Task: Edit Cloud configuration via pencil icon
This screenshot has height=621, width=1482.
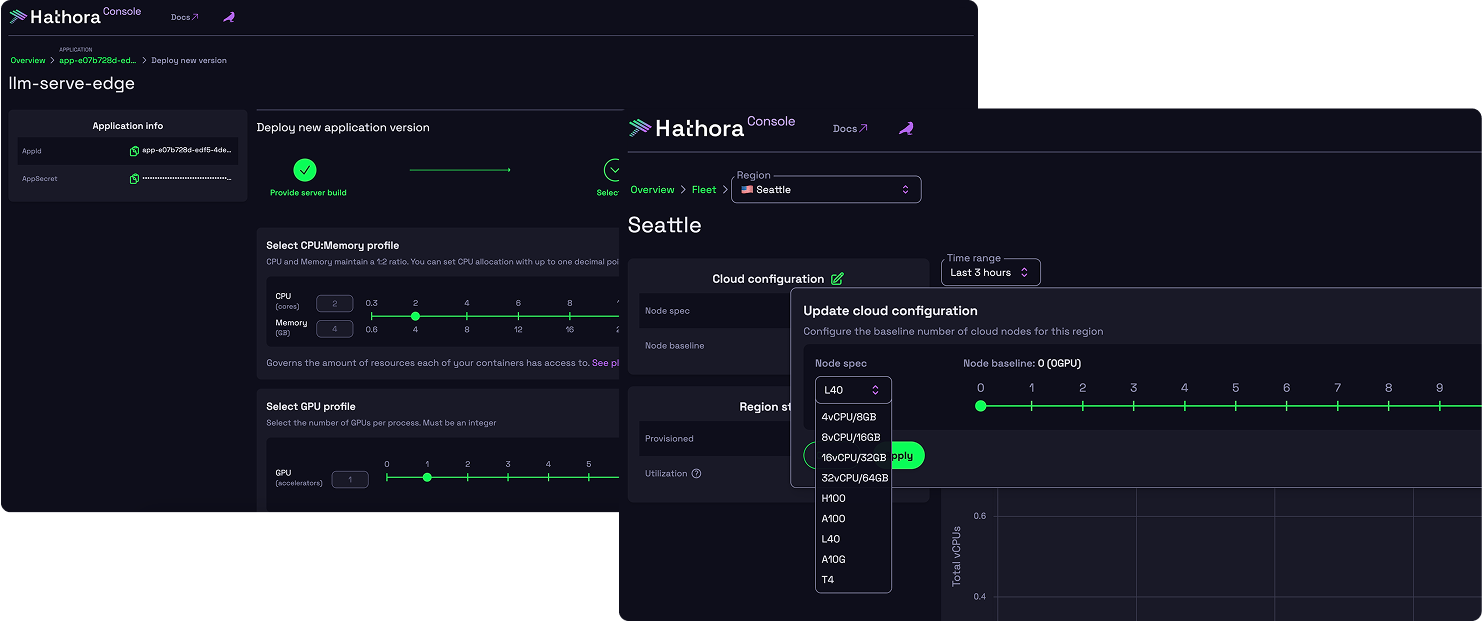Action: tap(838, 279)
